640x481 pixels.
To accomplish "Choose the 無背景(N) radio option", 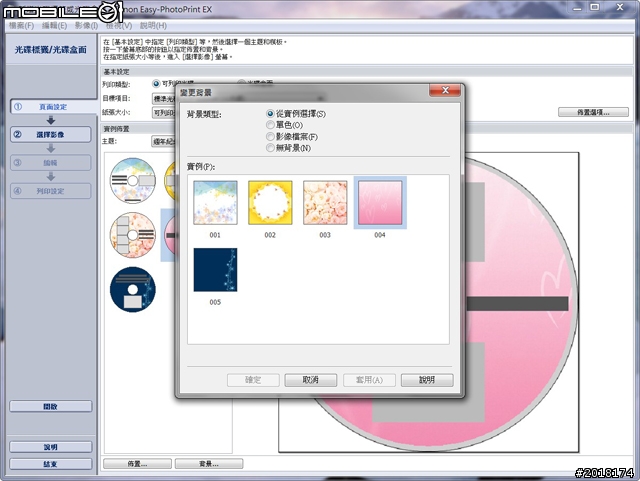I will click(289, 148).
